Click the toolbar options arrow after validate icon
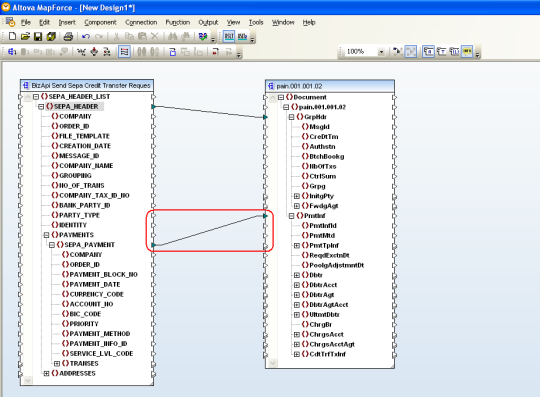The image size is (540, 397). point(213,39)
